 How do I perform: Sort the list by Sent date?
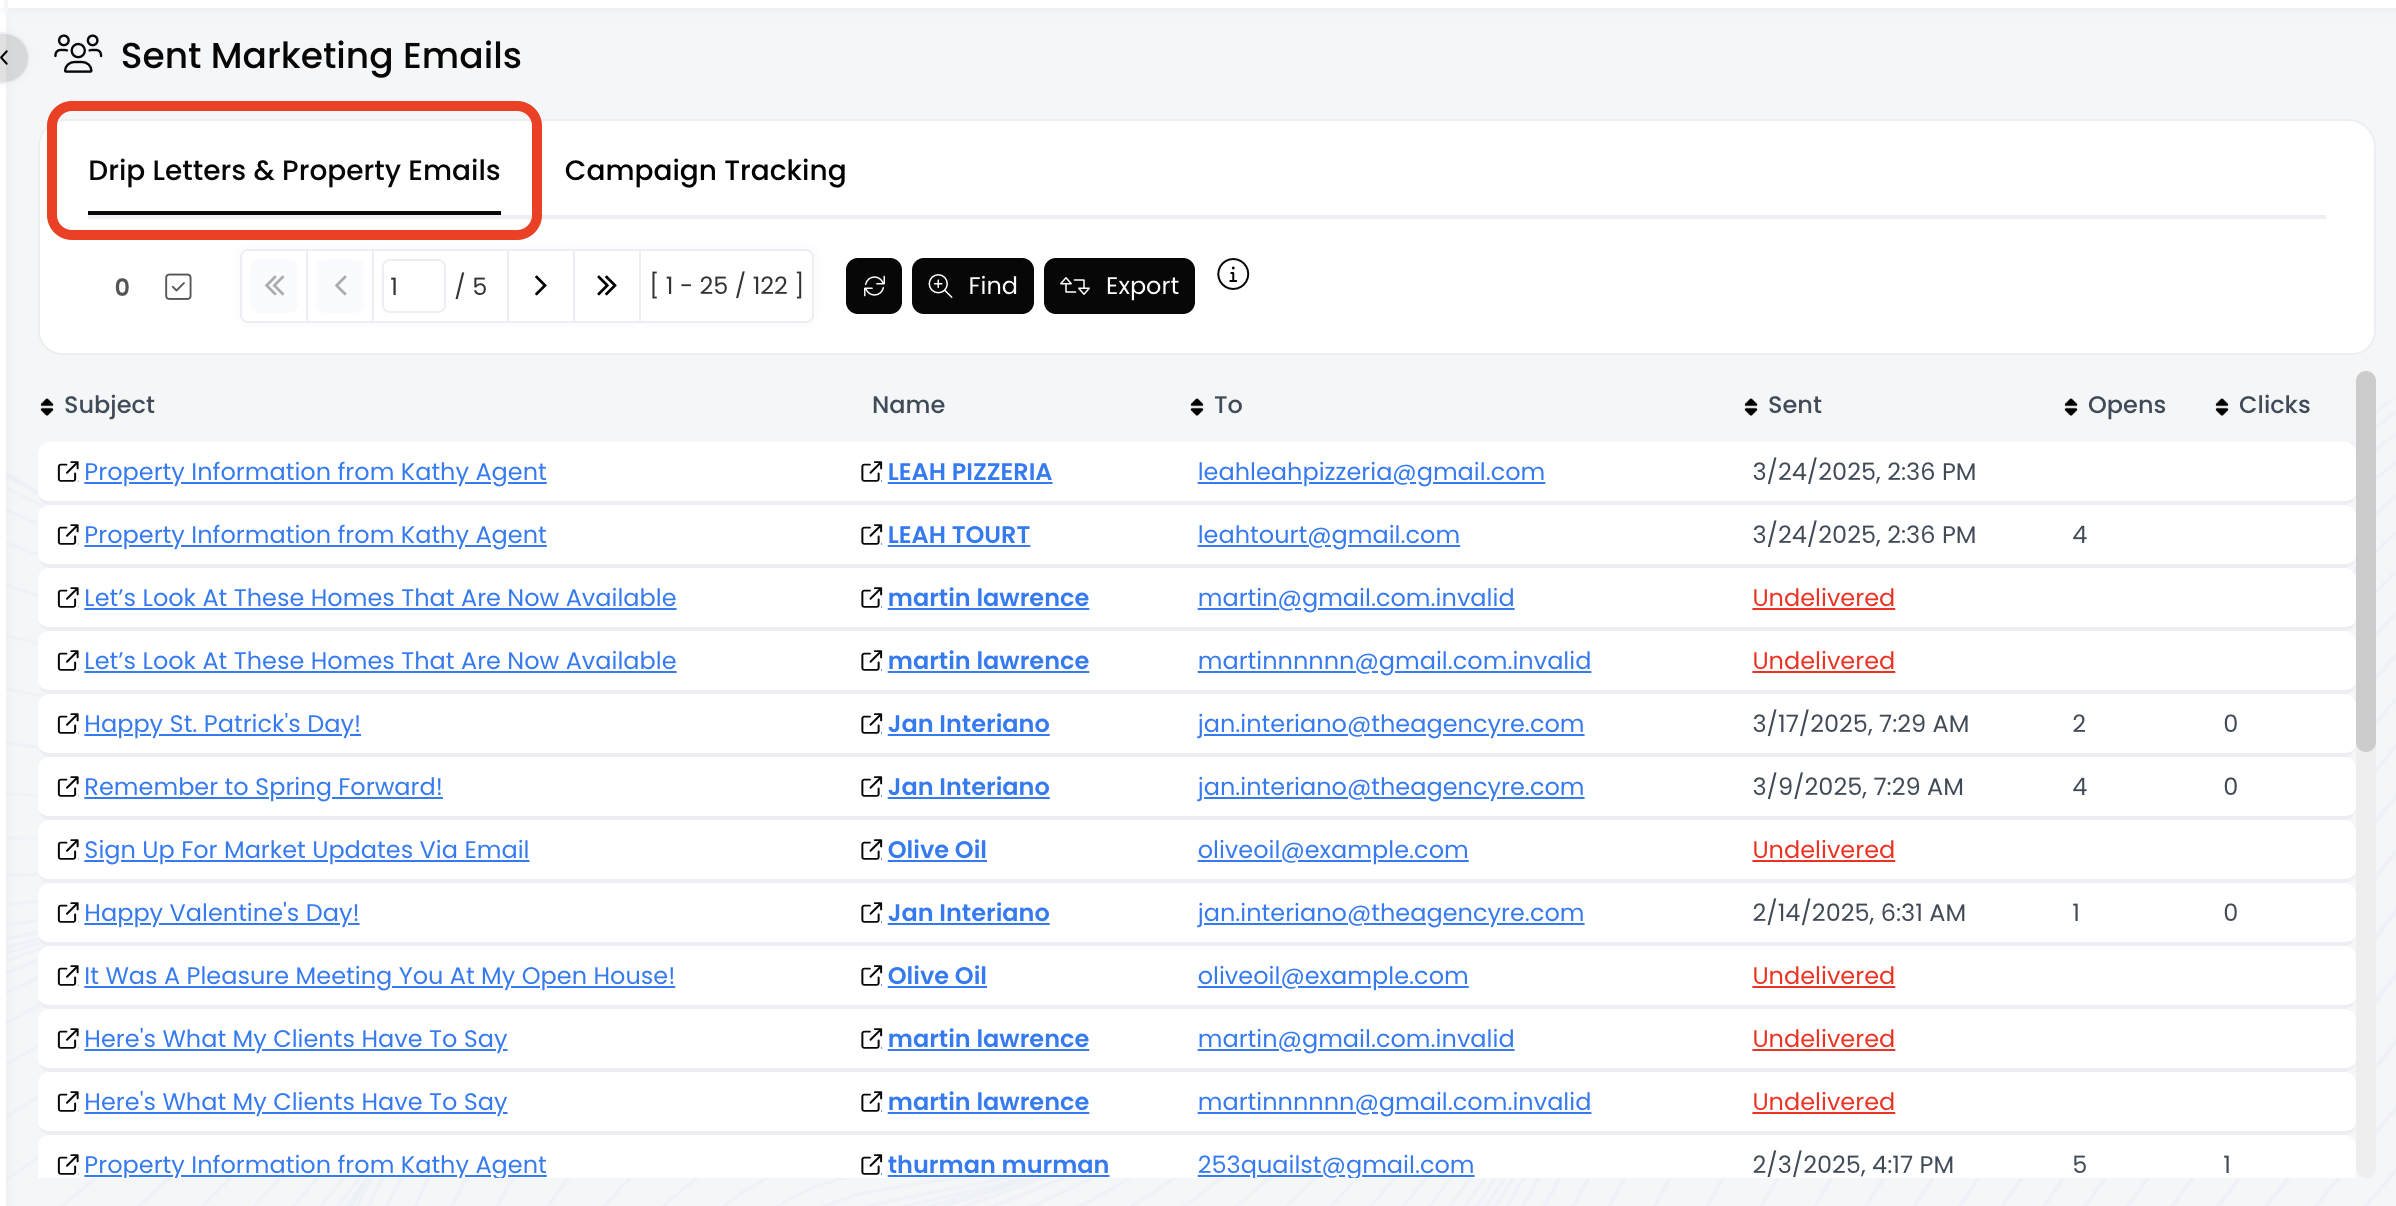1782,405
